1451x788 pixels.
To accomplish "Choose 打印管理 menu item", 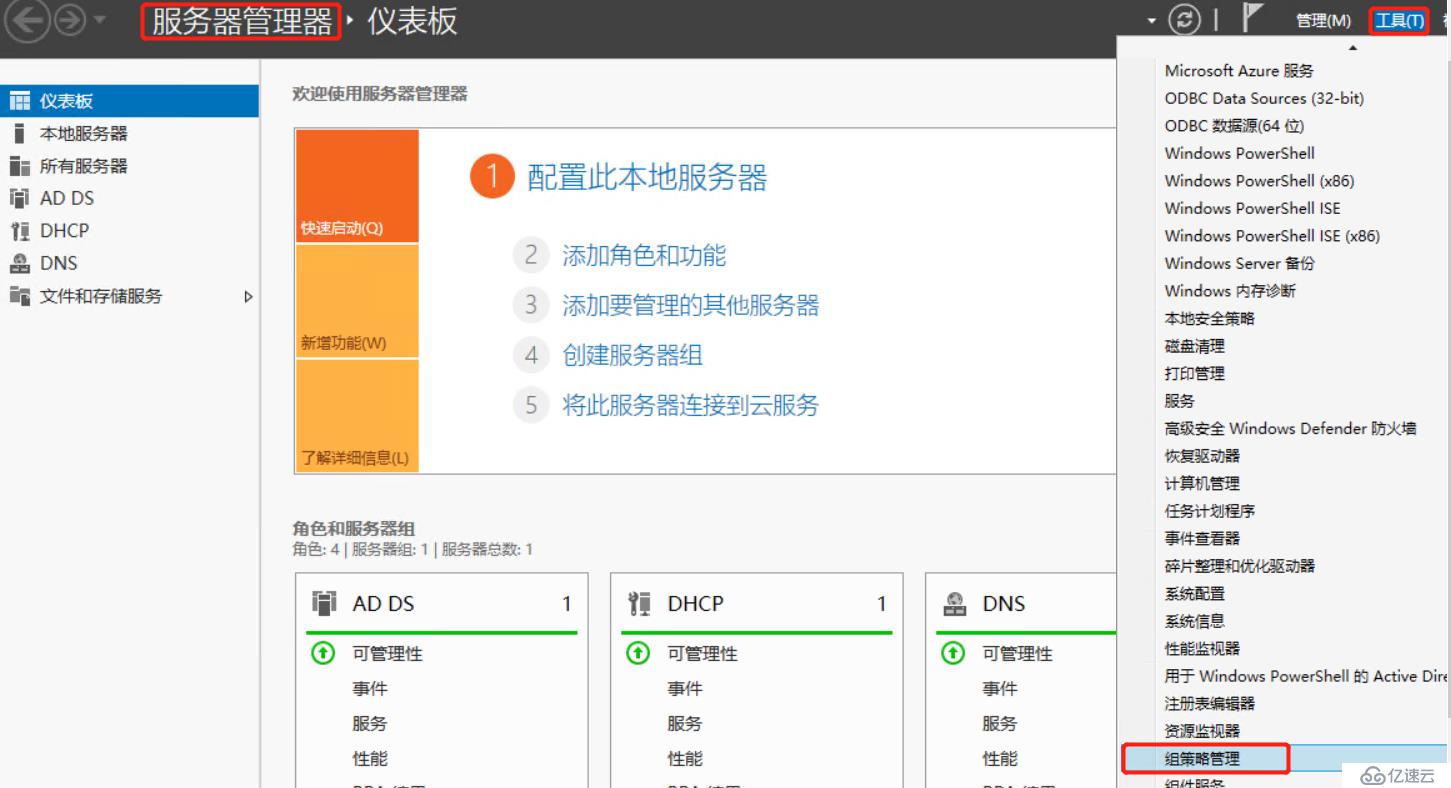I will coord(1195,373).
